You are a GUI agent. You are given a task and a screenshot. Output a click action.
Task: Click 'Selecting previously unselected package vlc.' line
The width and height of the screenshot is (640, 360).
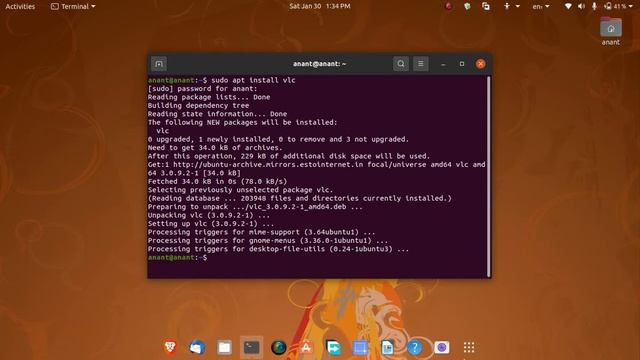(x=240, y=190)
